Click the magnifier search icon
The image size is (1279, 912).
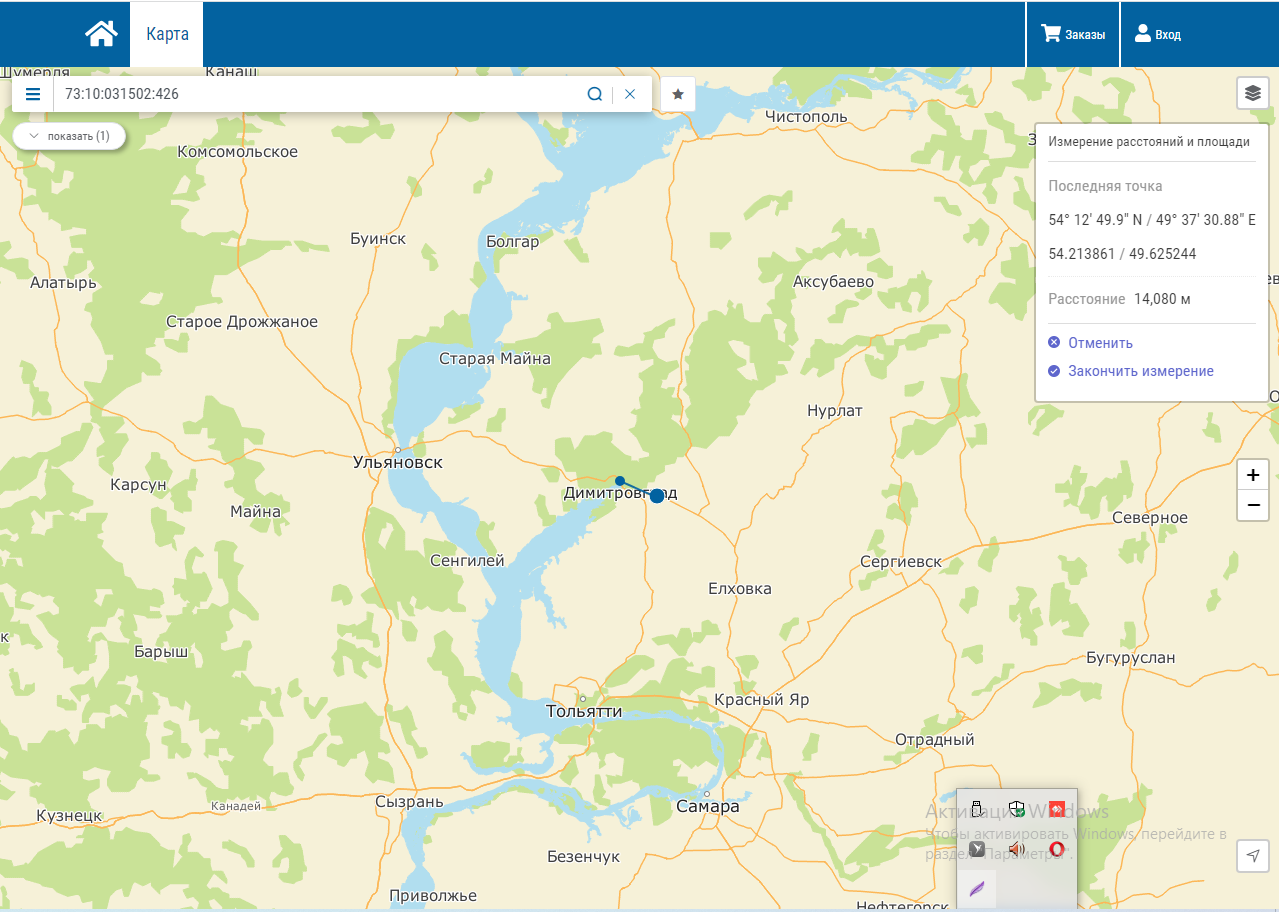coord(594,94)
